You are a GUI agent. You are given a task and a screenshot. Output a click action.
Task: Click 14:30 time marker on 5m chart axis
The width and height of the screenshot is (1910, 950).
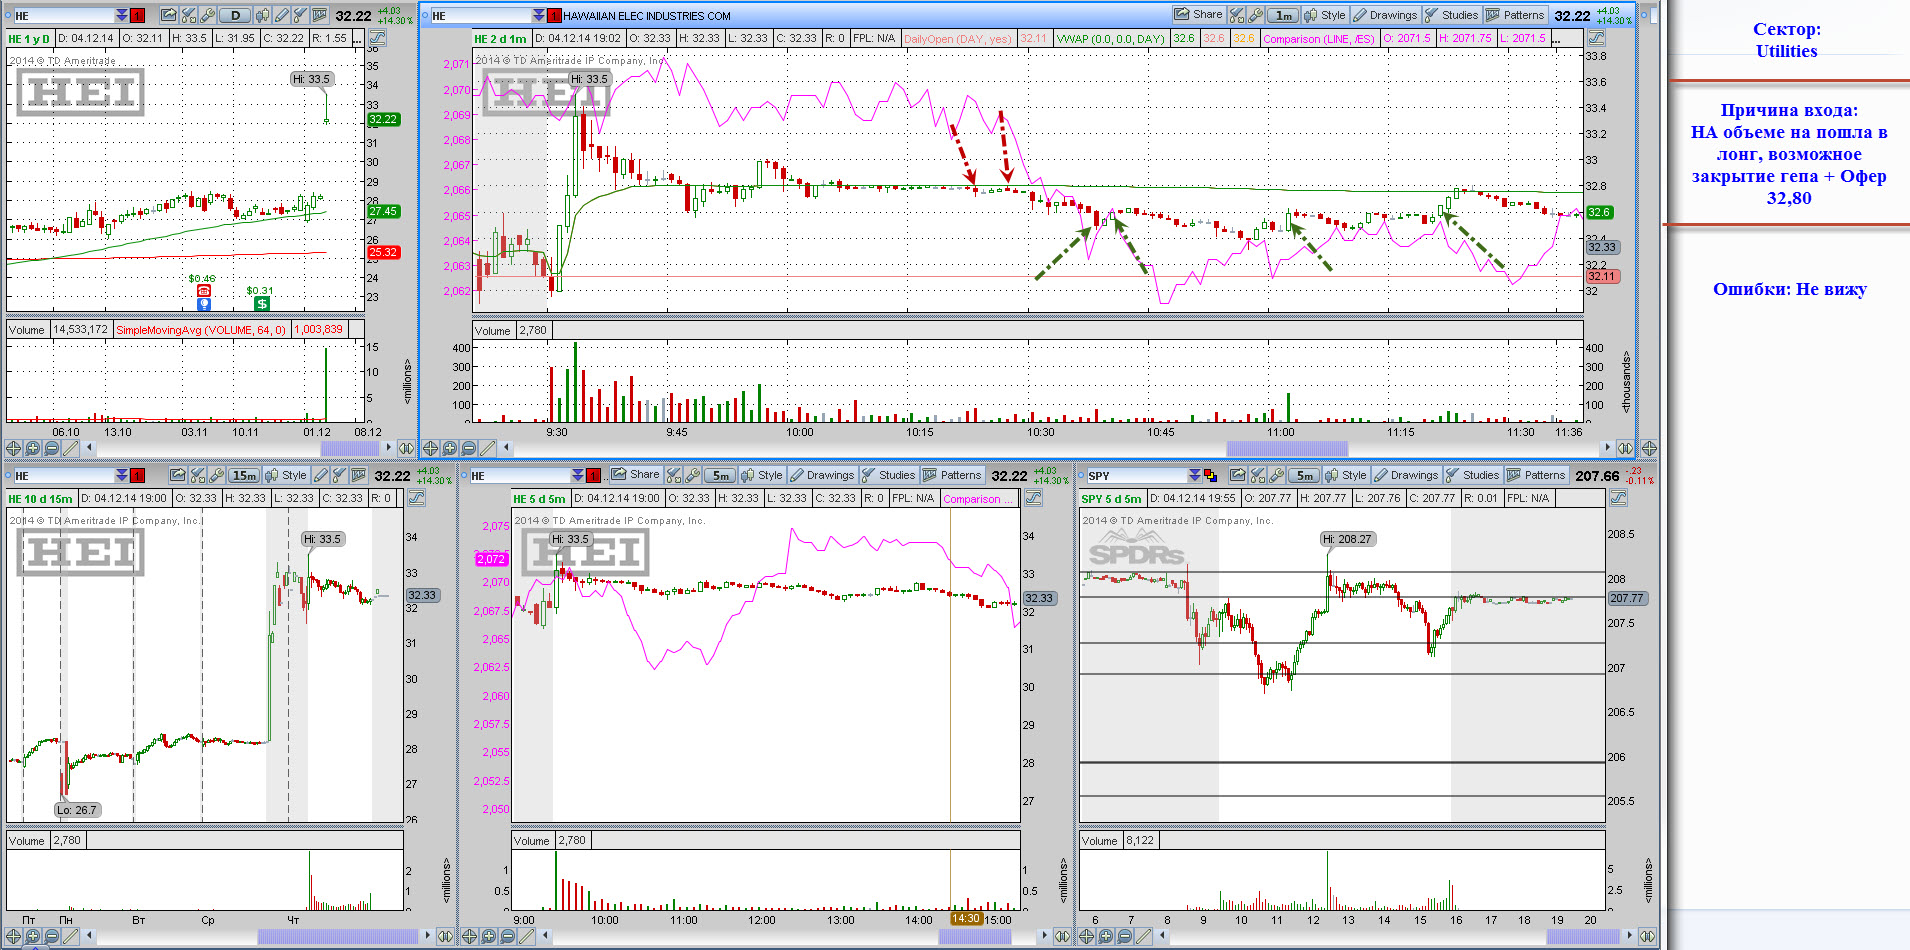click(966, 919)
